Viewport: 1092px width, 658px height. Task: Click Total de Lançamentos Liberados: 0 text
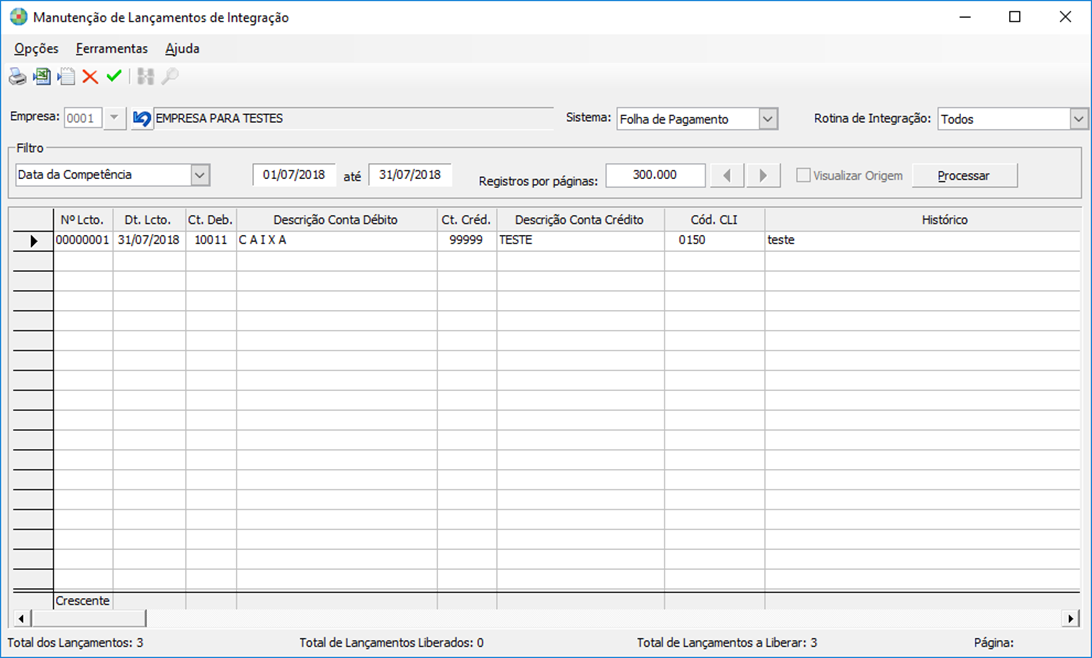click(x=391, y=643)
